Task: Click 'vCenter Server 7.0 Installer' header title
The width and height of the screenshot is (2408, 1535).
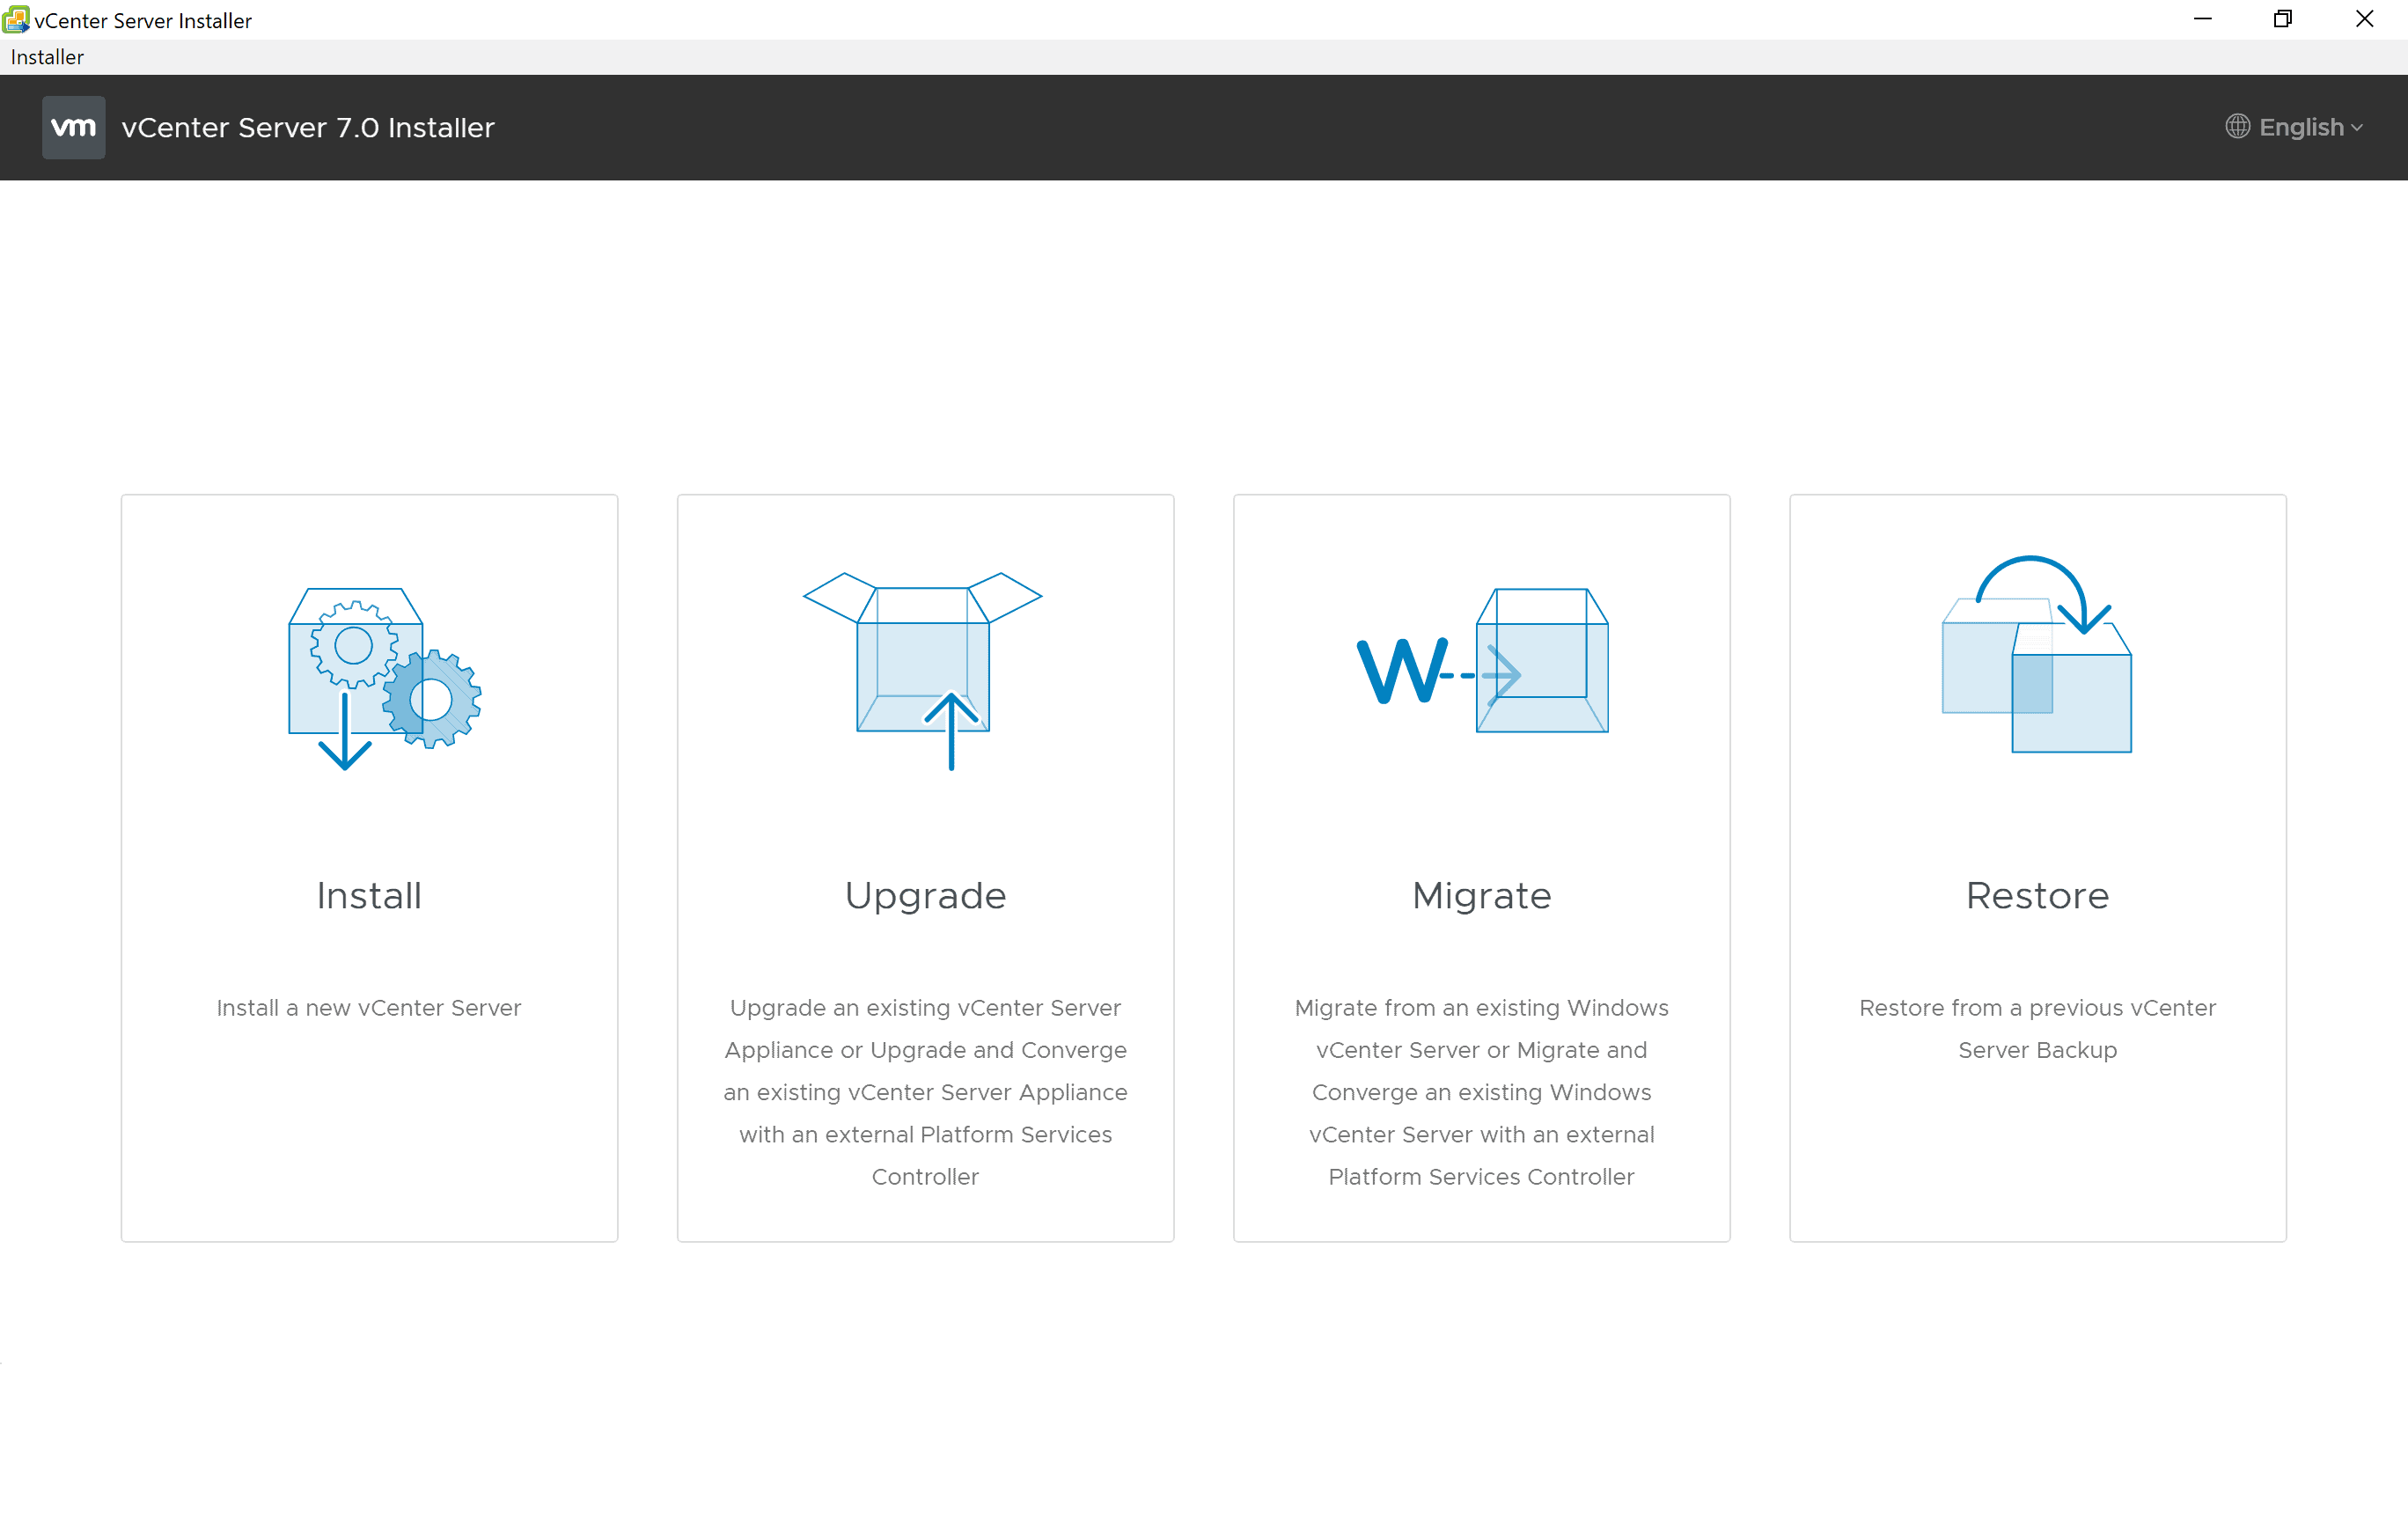Action: (308, 128)
